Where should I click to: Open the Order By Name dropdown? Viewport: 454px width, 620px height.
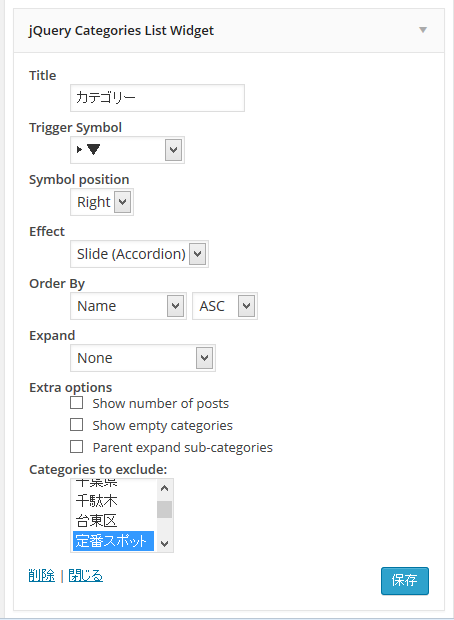pos(128,306)
